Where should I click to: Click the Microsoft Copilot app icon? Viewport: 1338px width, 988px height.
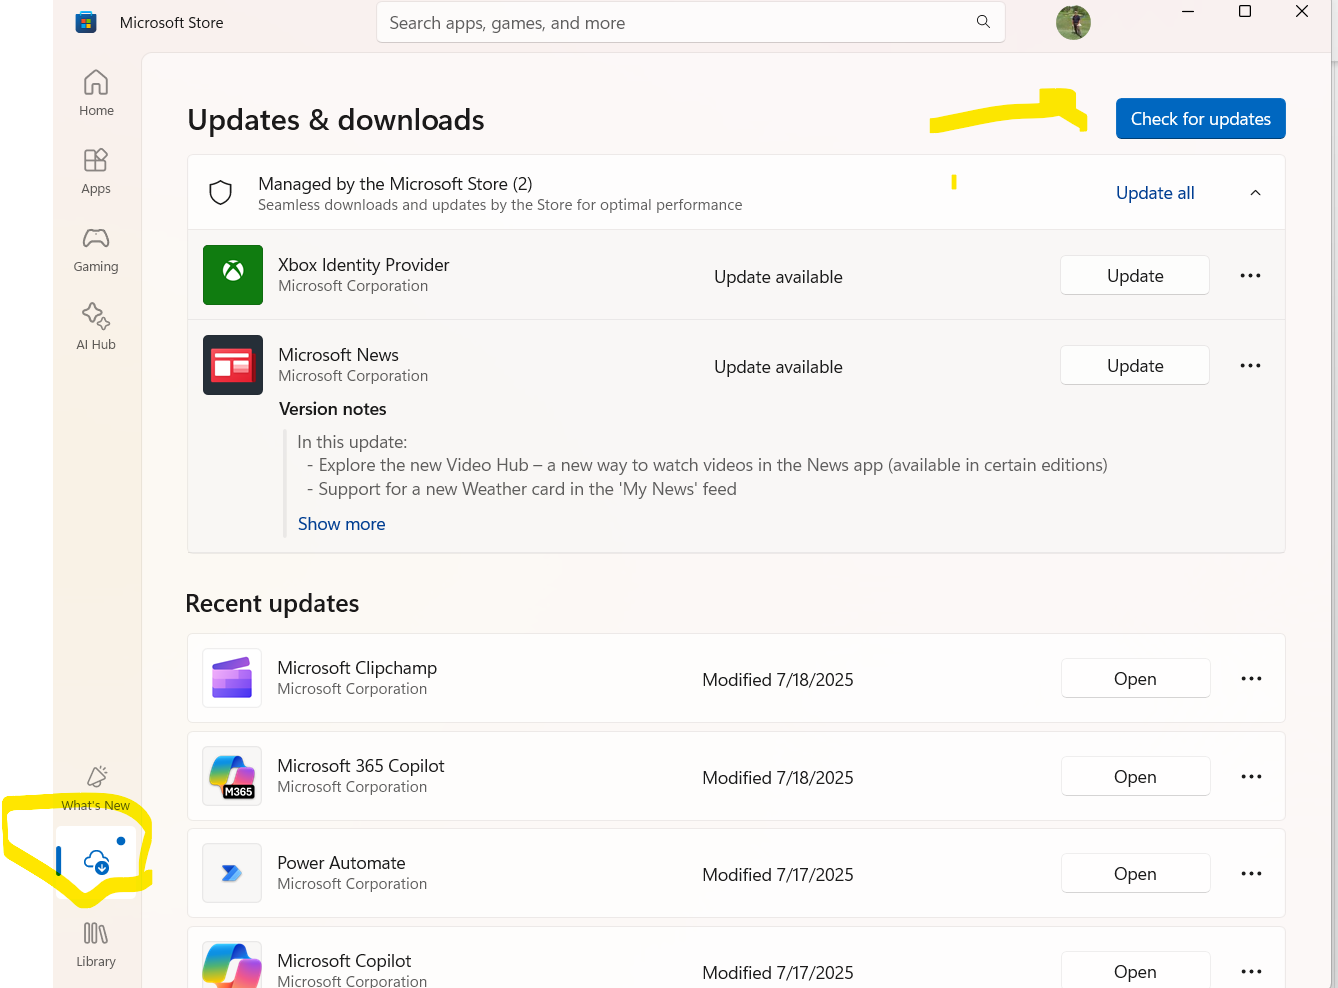click(x=232, y=965)
